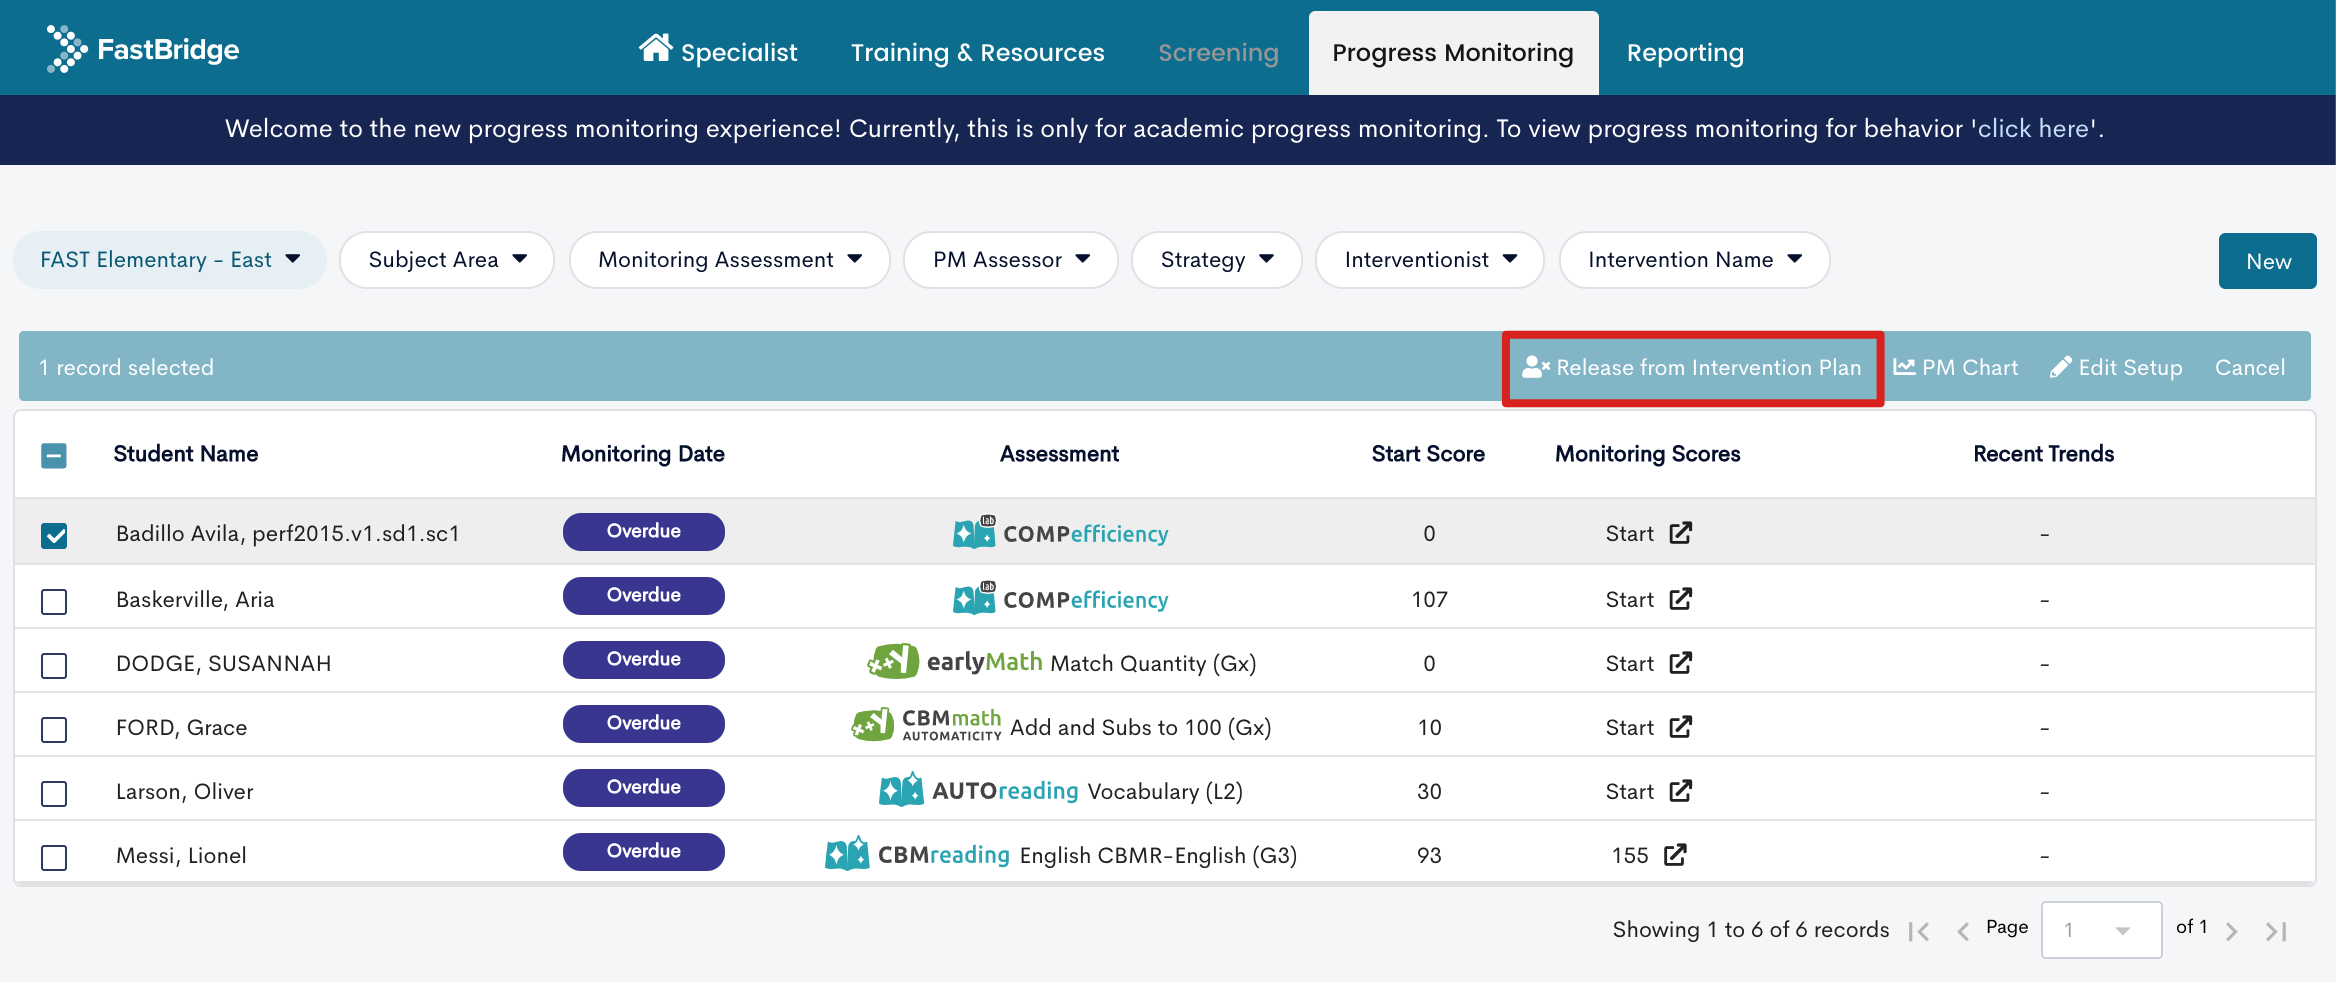Open the Screening tab

click(1218, 52)
